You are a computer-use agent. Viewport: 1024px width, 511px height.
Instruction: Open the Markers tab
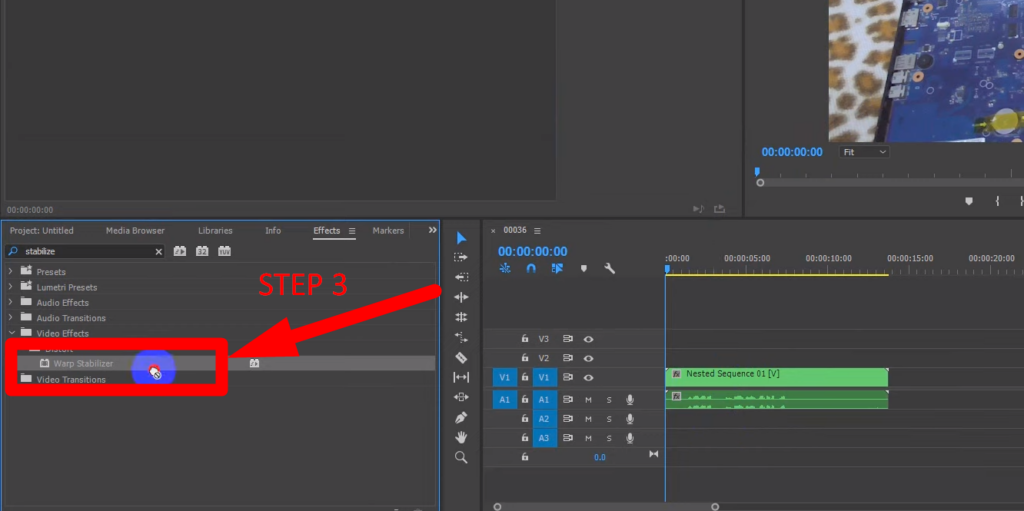click(388, 231)
